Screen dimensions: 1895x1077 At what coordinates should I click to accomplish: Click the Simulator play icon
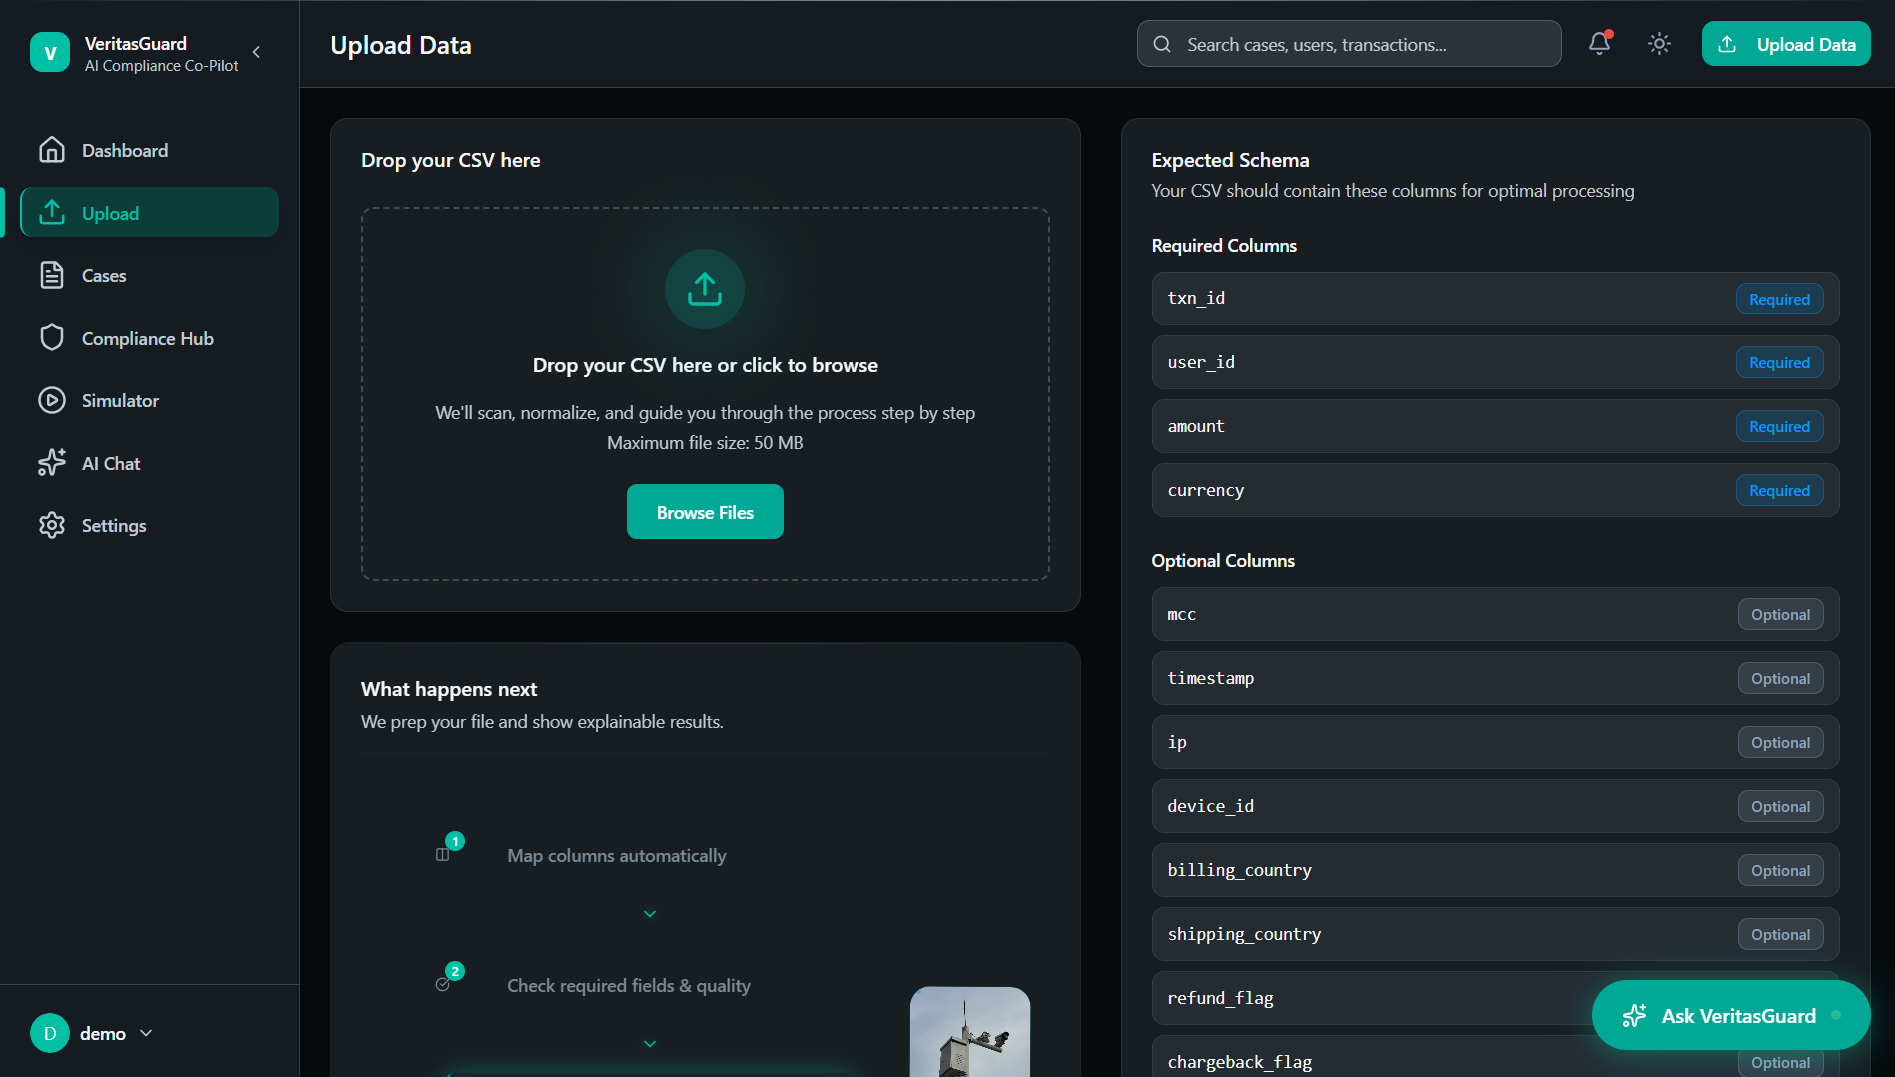coord(52,400)
